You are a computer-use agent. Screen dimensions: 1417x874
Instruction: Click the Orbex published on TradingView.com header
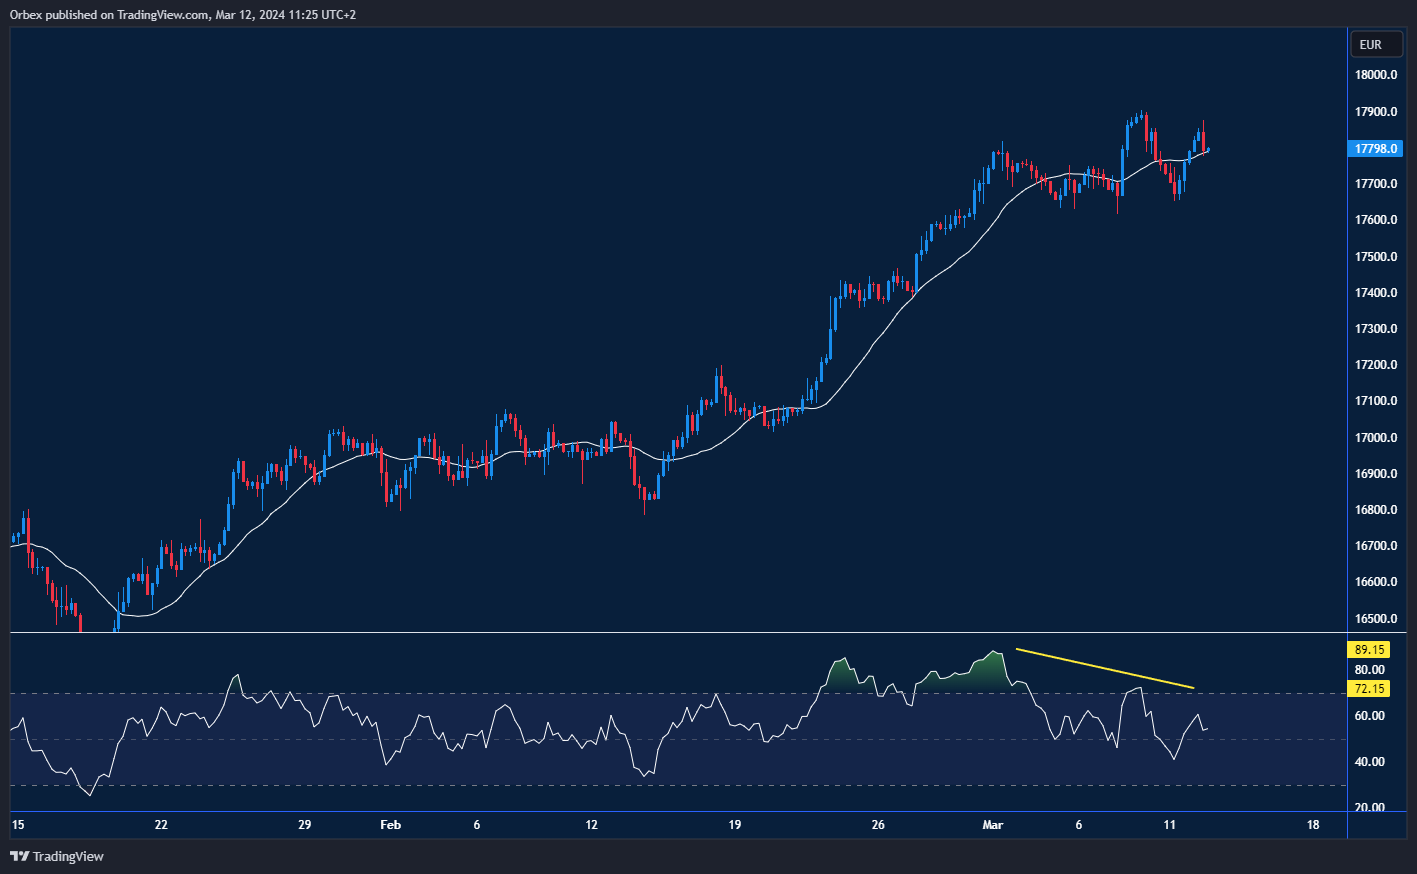183,15
